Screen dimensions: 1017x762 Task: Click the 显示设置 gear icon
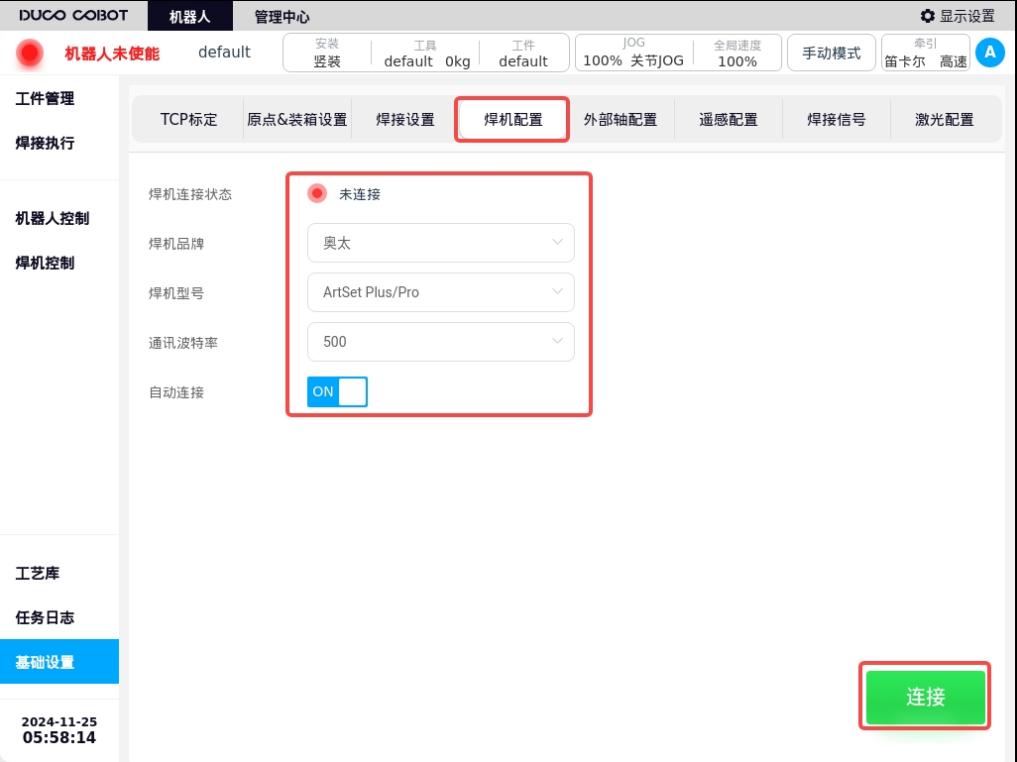927,16
